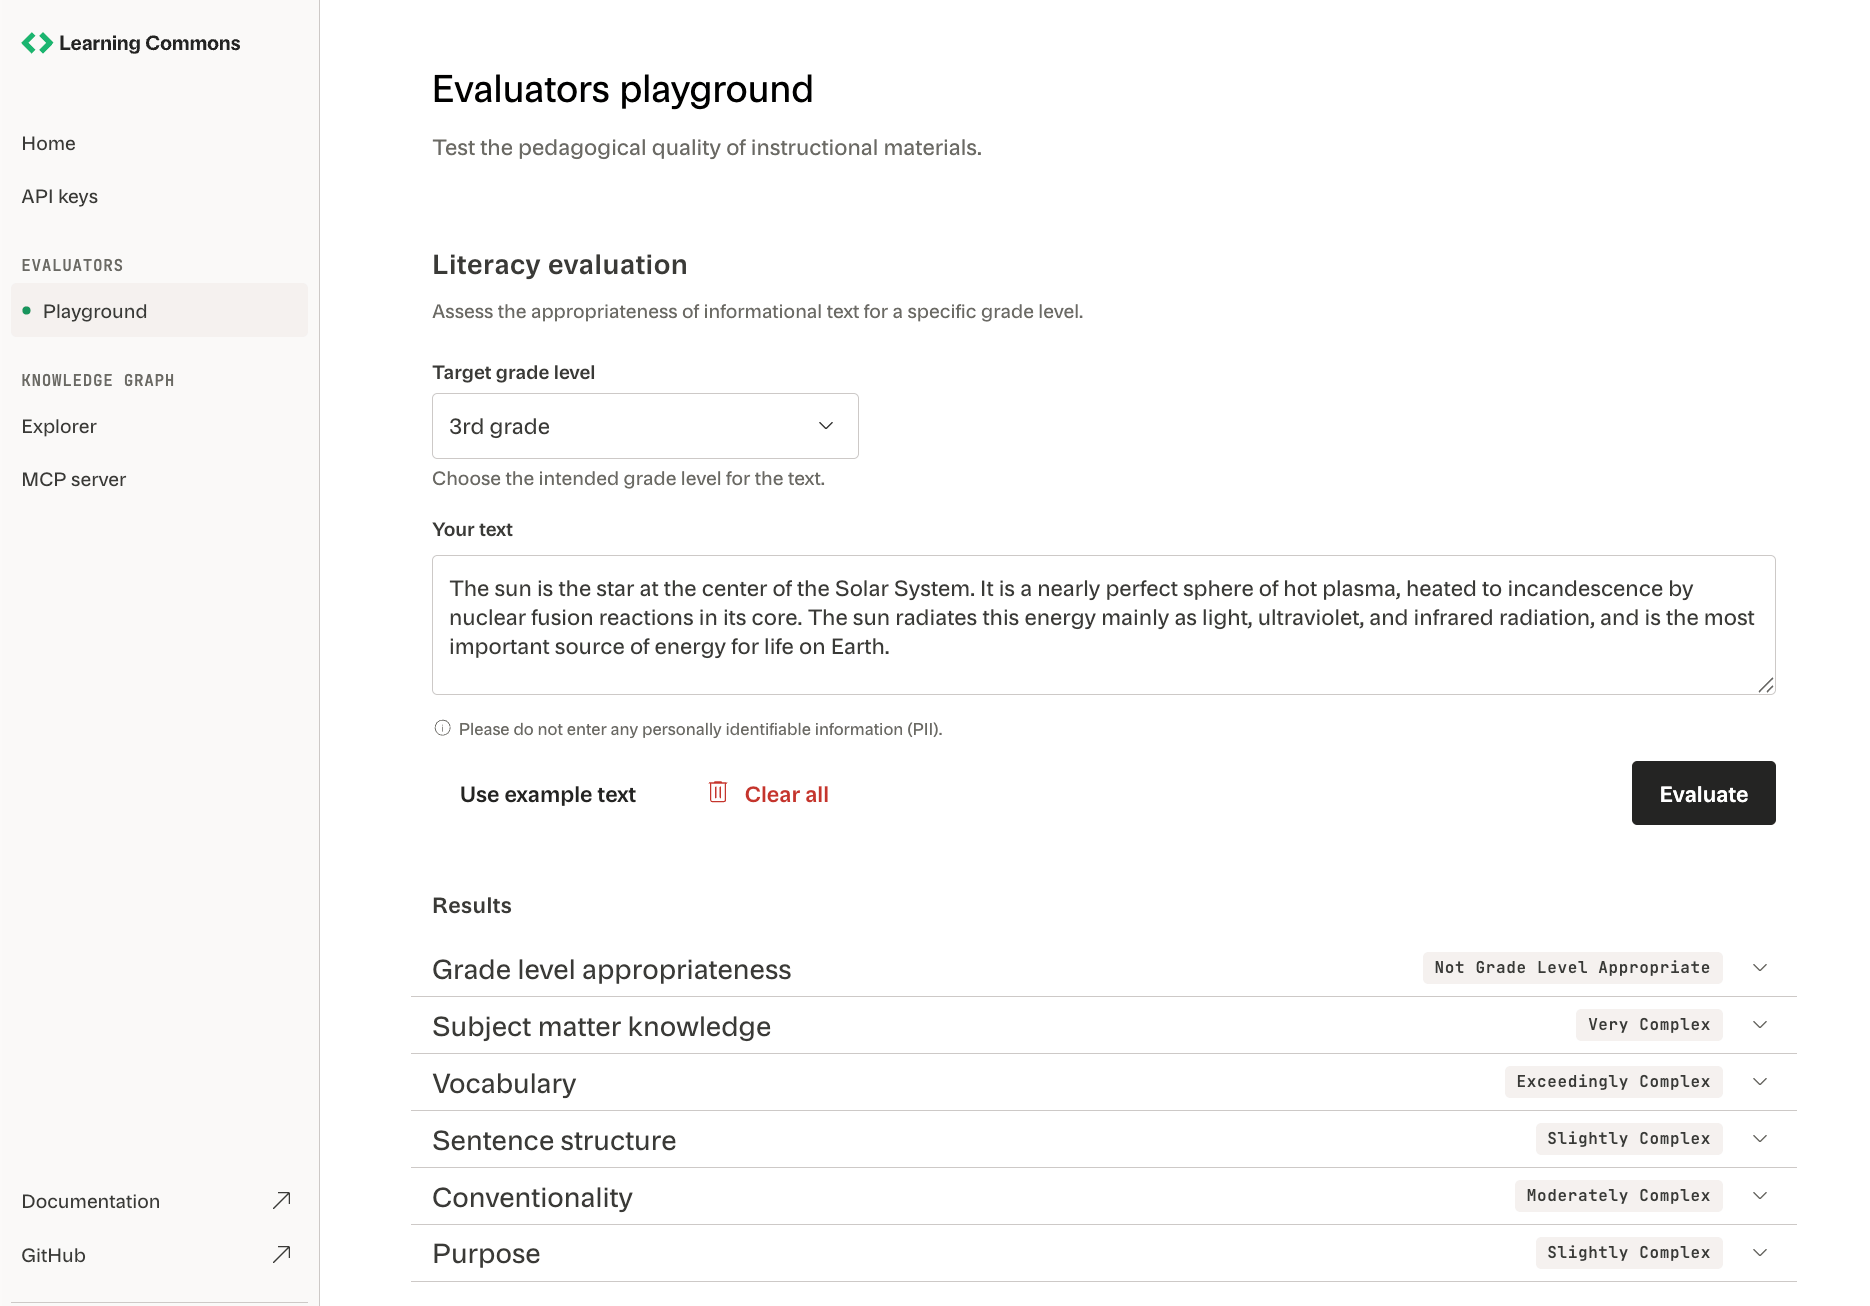Click the Moderately Complex badge
Image resolution: width=1870 pixels, height=1306 pixels.
pos(1618,1195)
